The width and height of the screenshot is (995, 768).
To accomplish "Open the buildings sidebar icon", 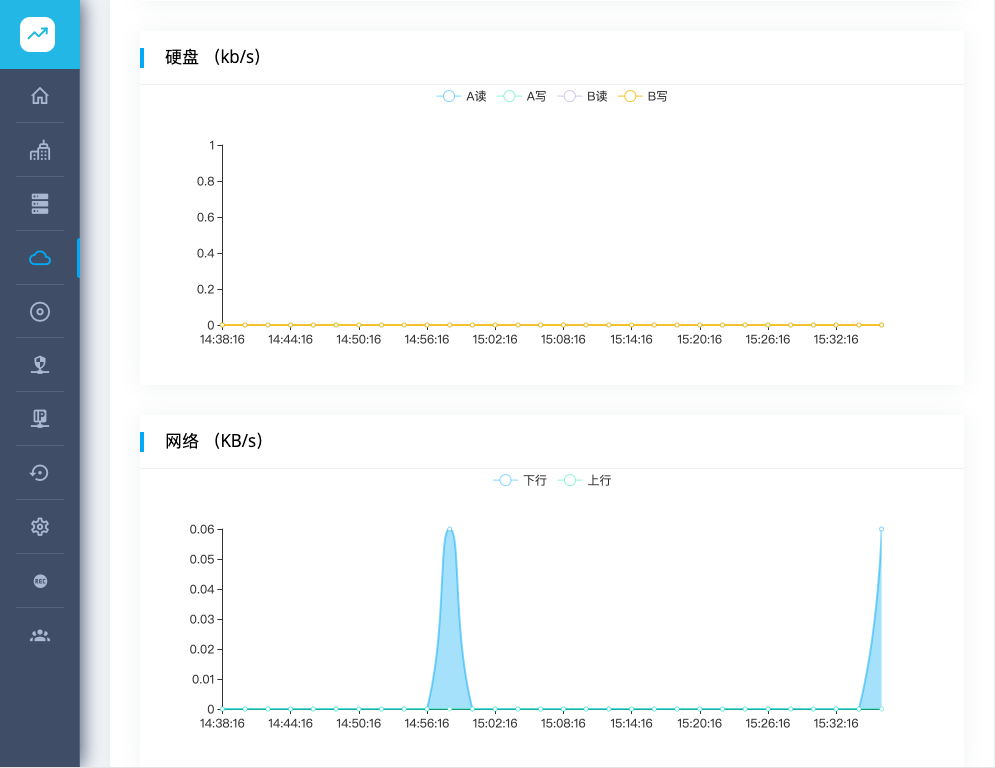I will coord(40,150).
